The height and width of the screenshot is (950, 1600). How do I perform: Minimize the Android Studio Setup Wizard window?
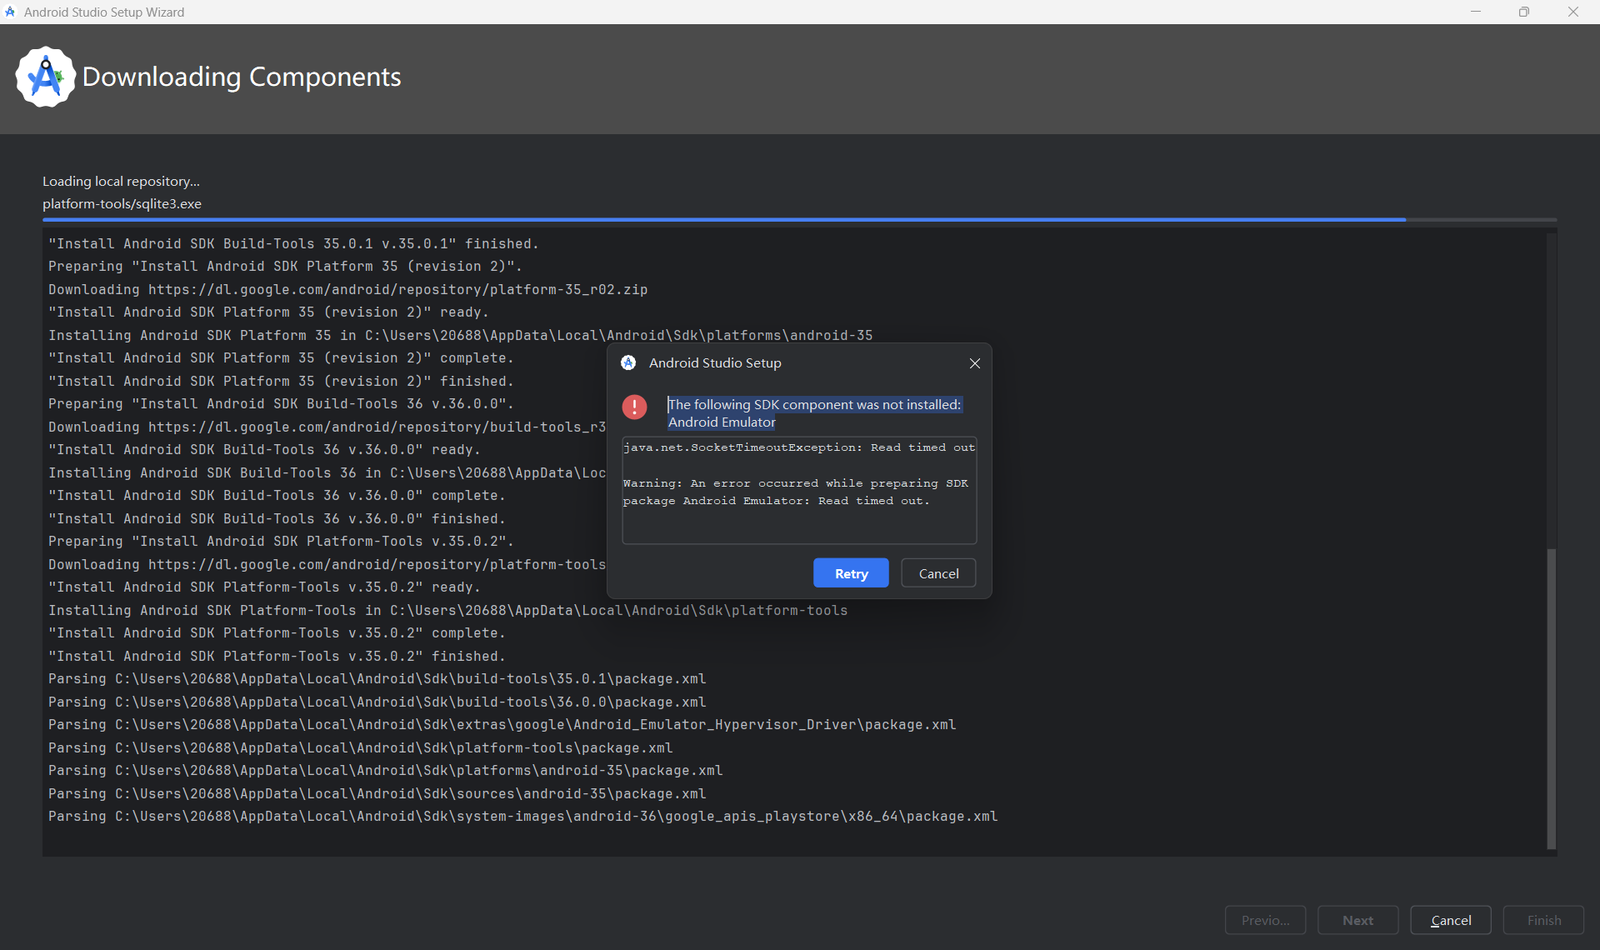pyautogui.click(x=1475, y=12)
